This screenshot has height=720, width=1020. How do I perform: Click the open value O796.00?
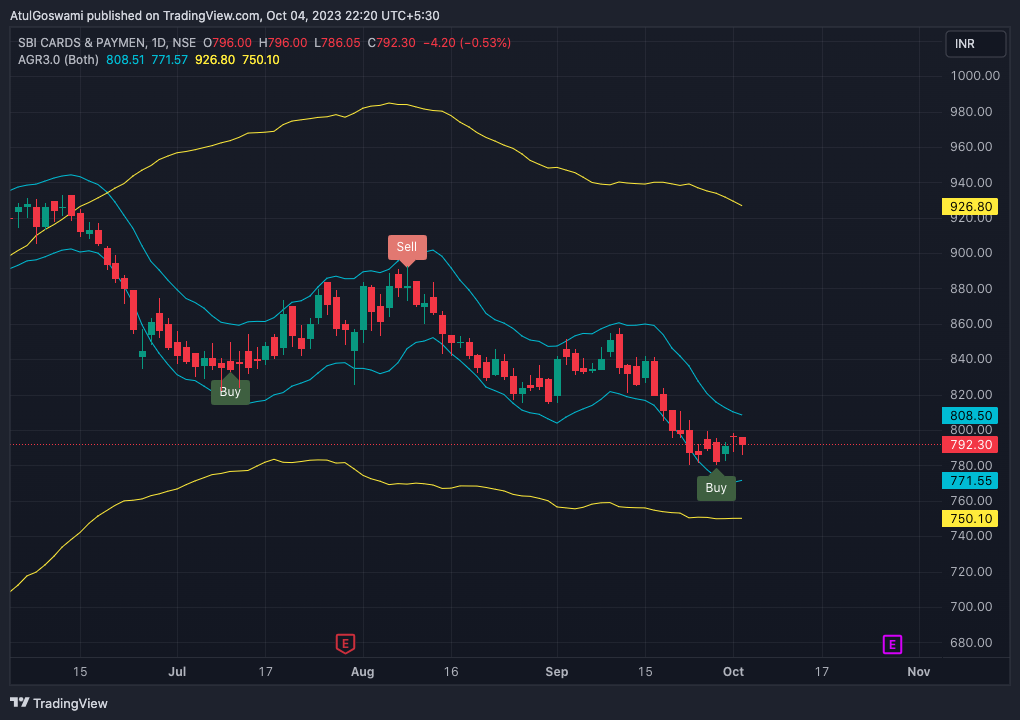pos(227,43)
